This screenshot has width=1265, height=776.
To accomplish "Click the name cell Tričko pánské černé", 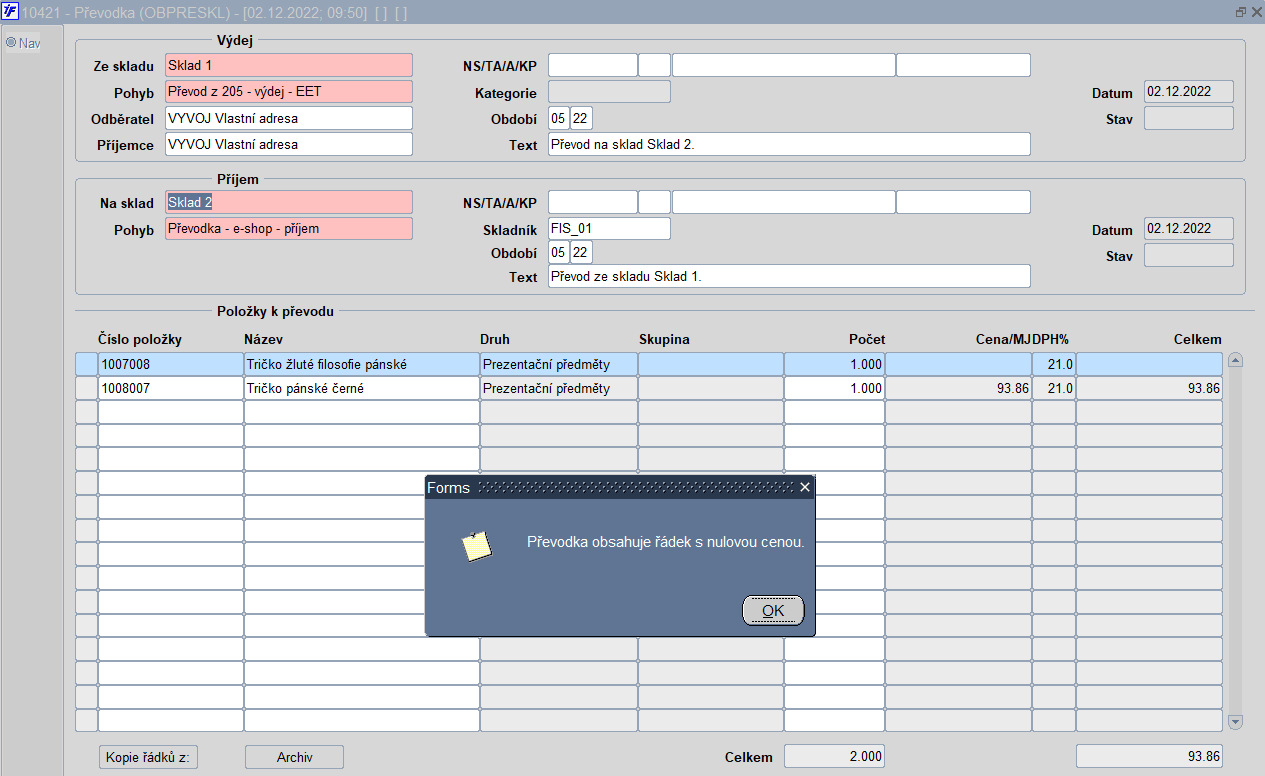I will [x=362, y=388].
